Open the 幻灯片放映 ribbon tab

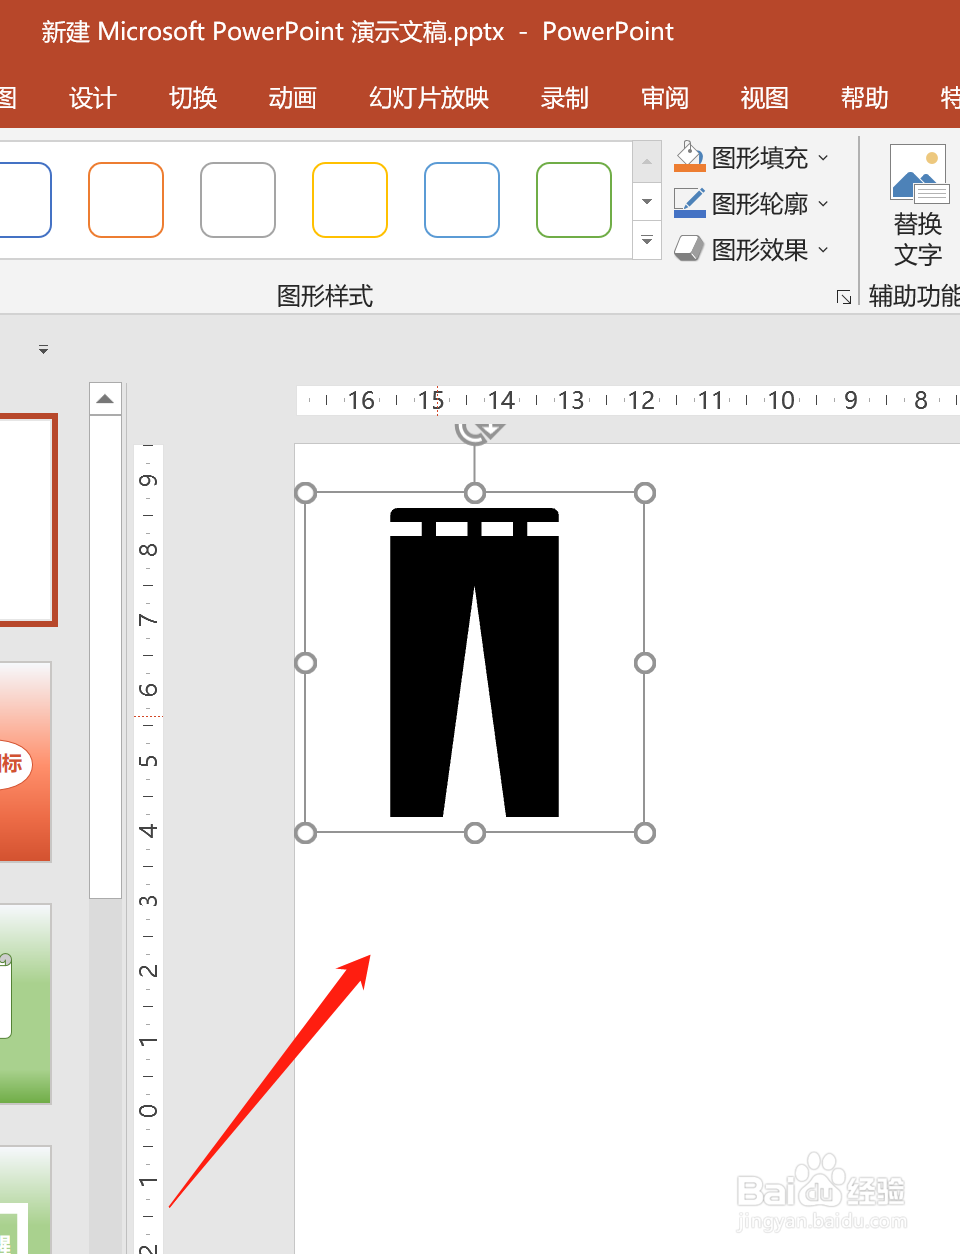point(427,97)
